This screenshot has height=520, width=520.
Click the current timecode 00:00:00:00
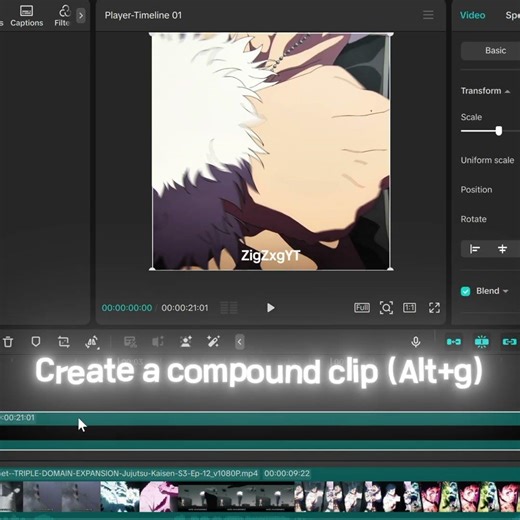pos(127,308)
